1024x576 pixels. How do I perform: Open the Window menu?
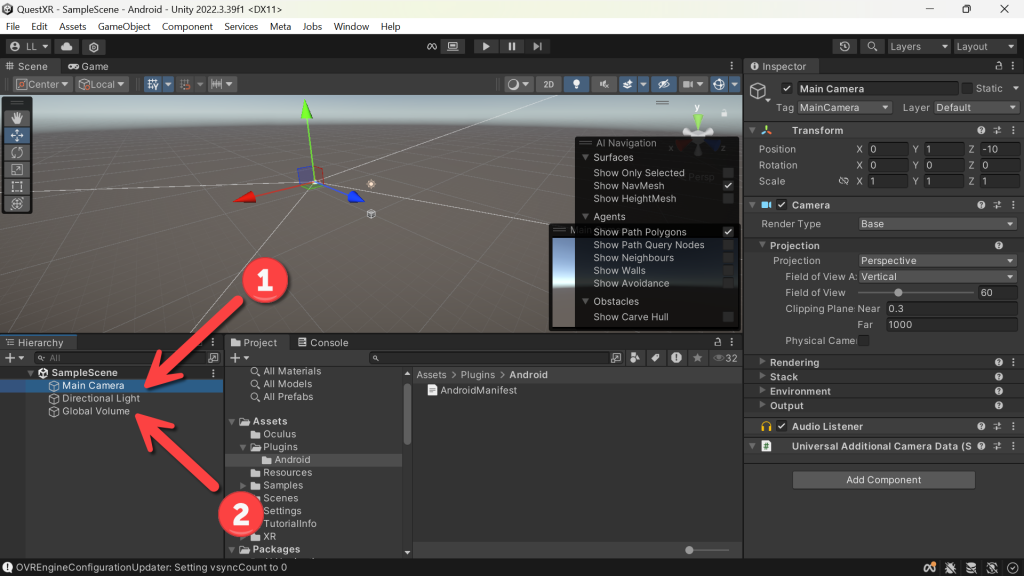pyautogui.click(x=351, y=27)
